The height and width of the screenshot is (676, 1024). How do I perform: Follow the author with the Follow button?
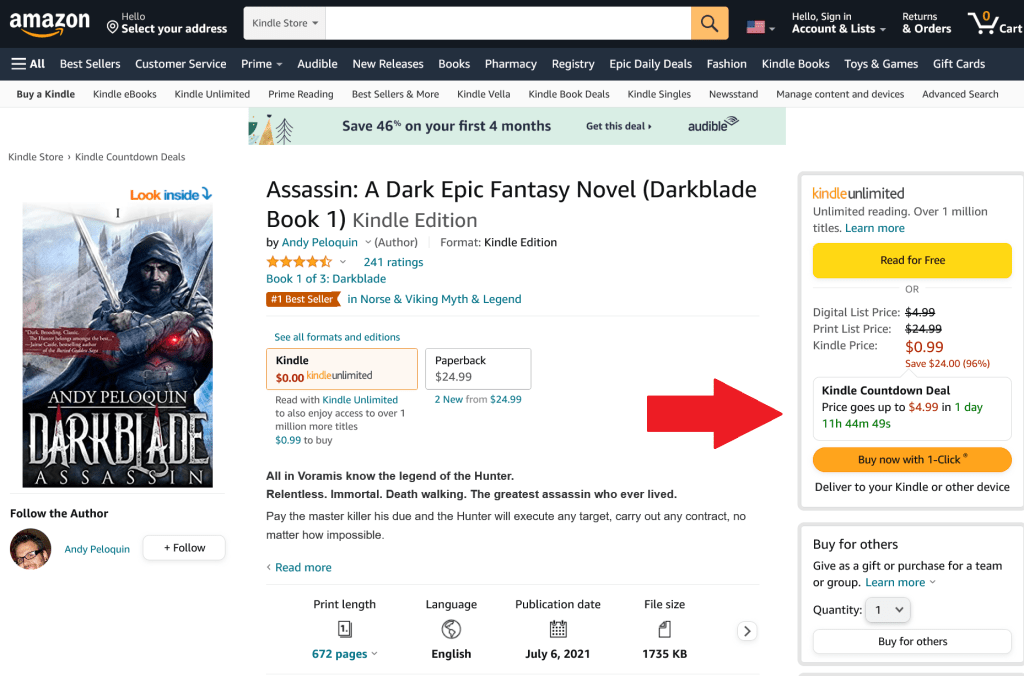pos(183,548)
